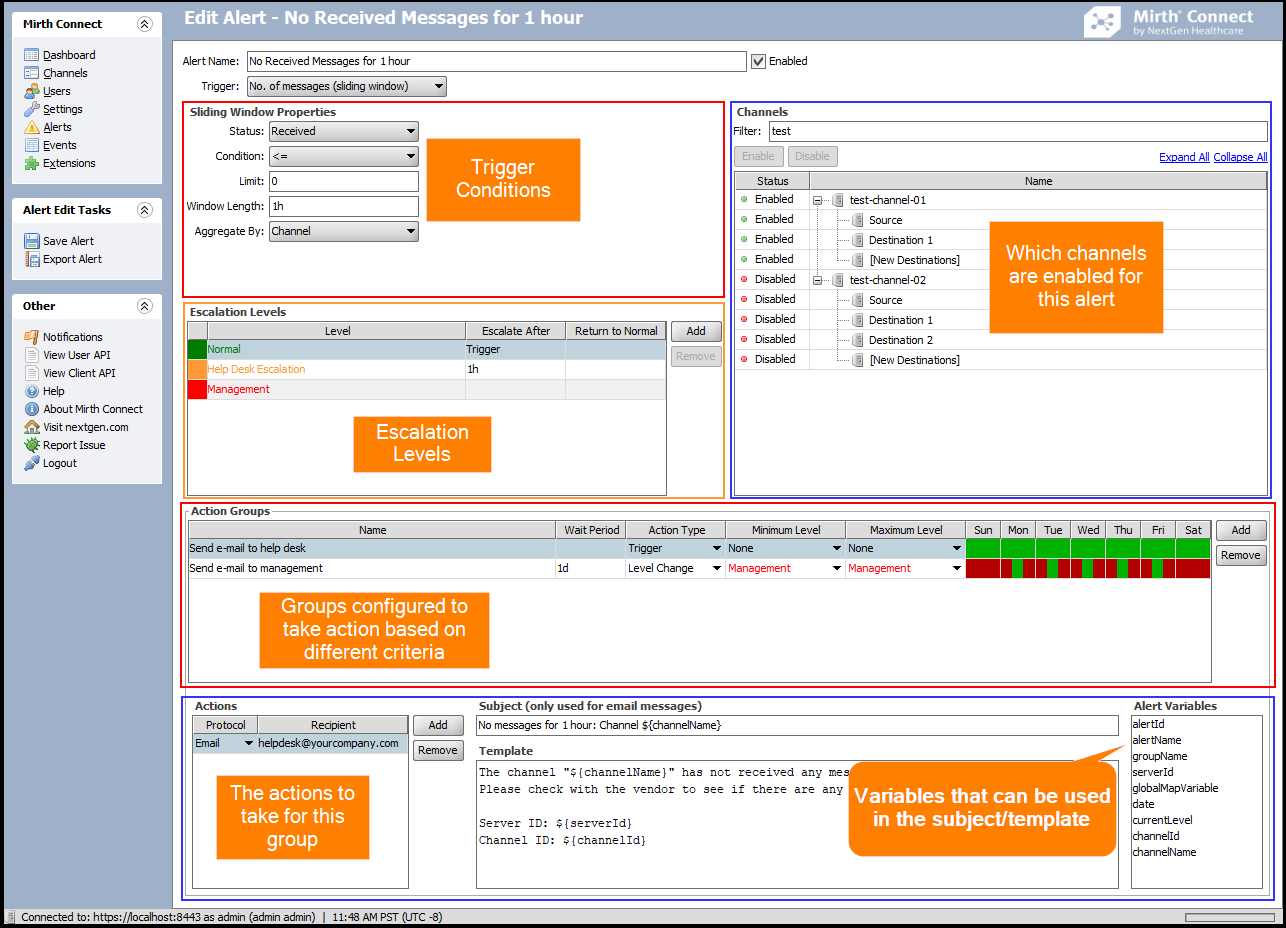Click the Expand All link

coord(1184,157)
